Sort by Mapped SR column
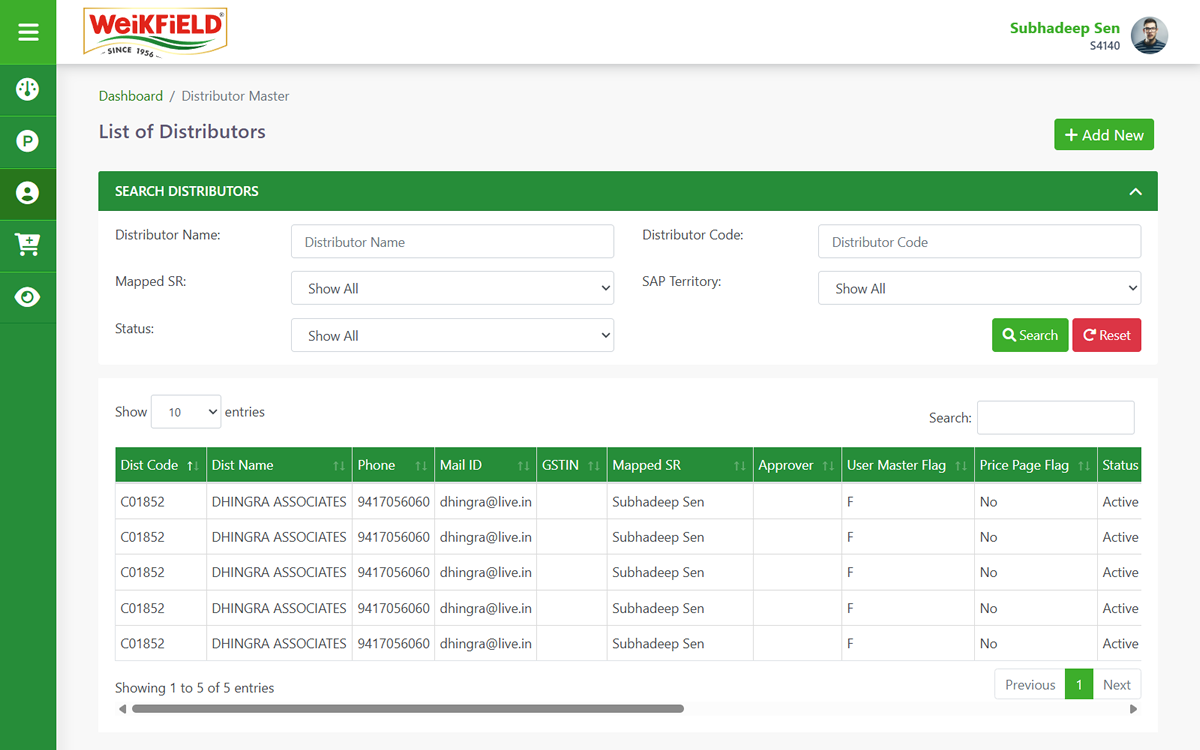The width and height of the screenshot is (1200, 750). coord(679,465)
